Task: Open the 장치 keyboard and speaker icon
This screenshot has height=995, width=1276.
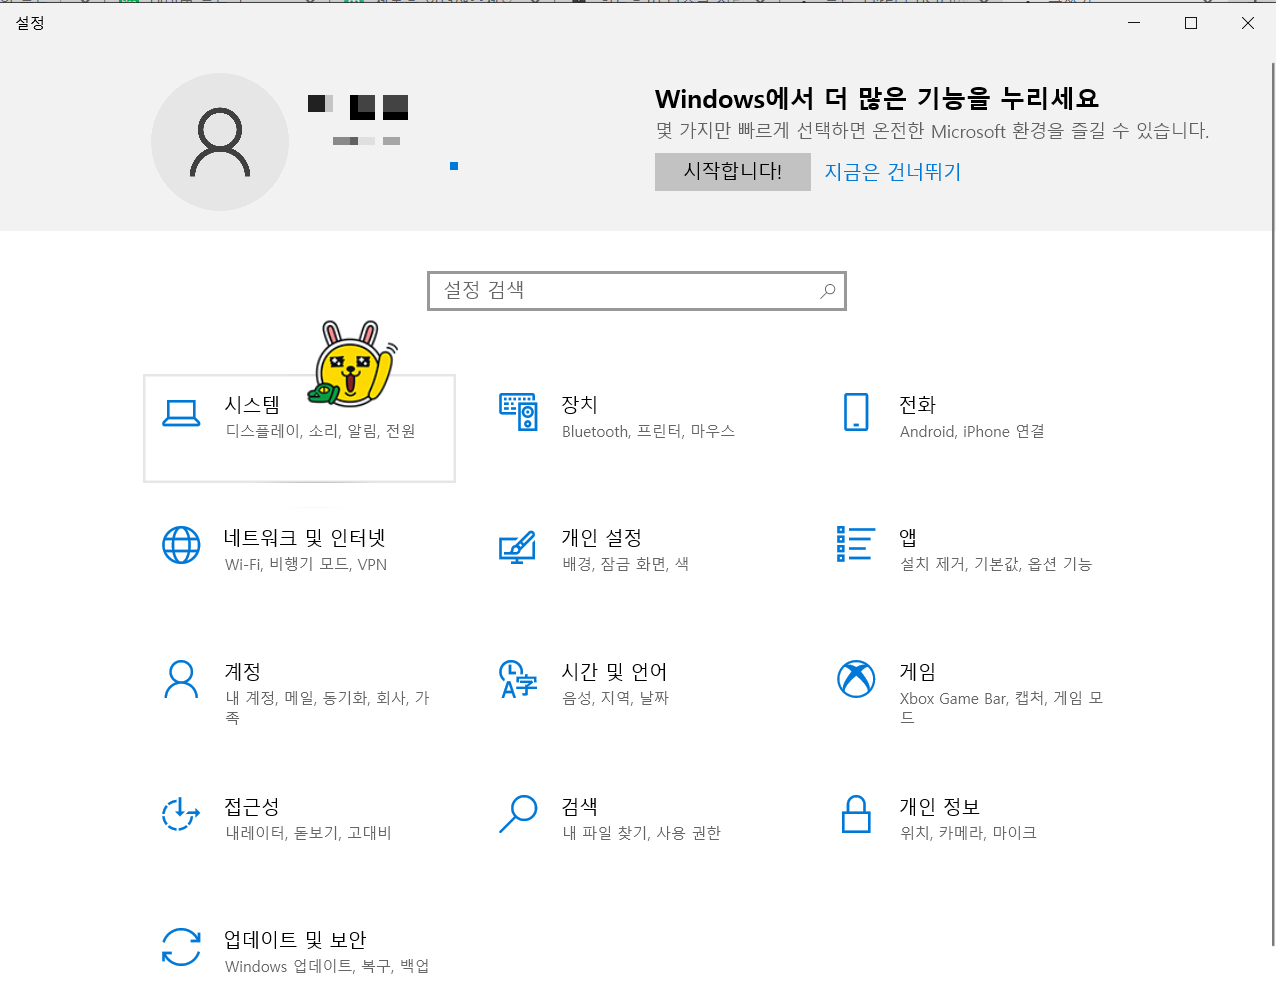Action: point(518,412)
